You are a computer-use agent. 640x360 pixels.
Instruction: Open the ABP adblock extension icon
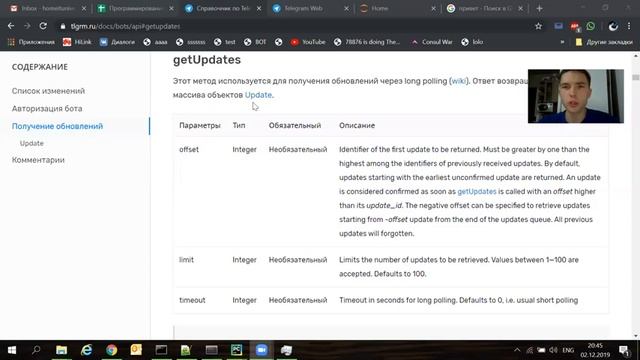click(575, 27)
